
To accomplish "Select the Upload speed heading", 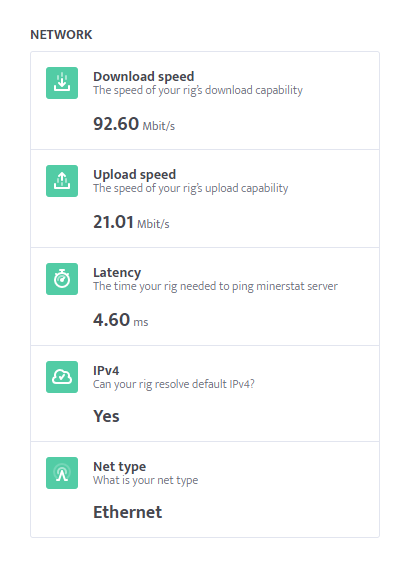I will click(135, 175).
